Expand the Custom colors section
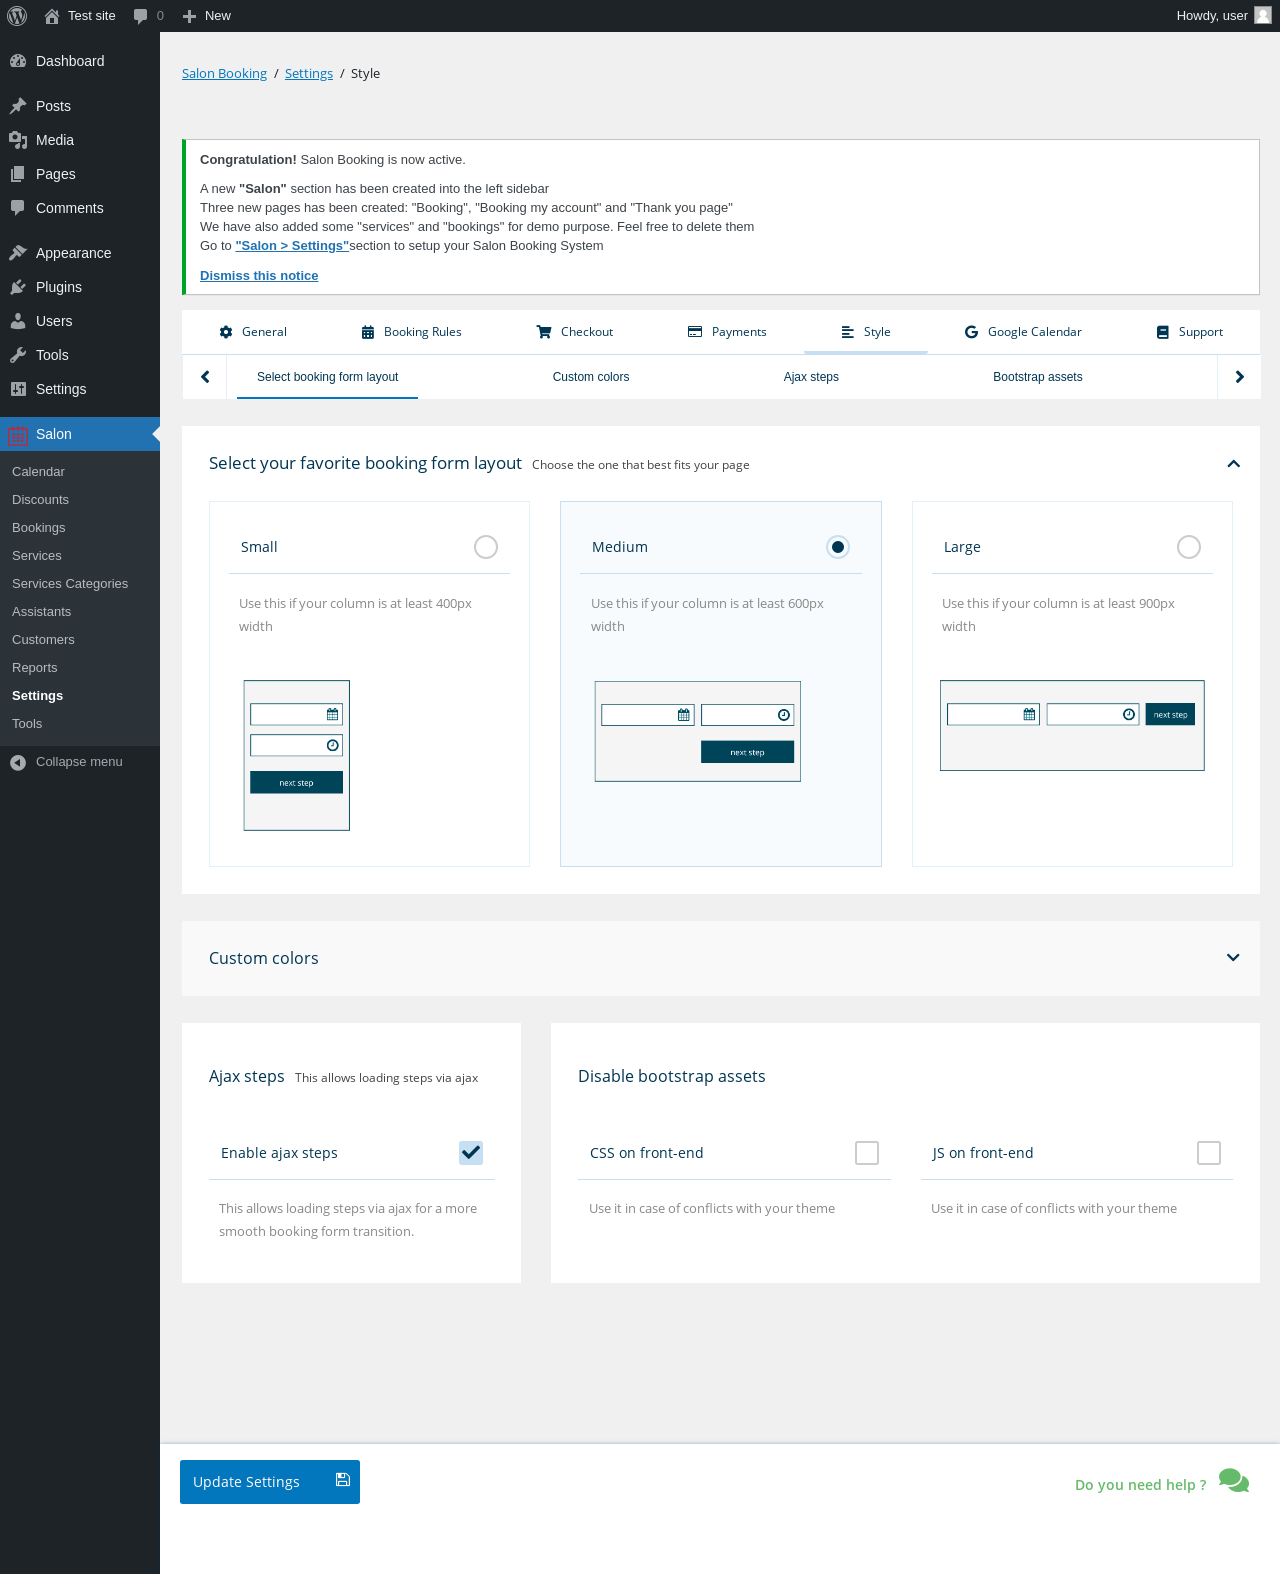This screenshot has height=1574, width=1280. pos(1234,958)
